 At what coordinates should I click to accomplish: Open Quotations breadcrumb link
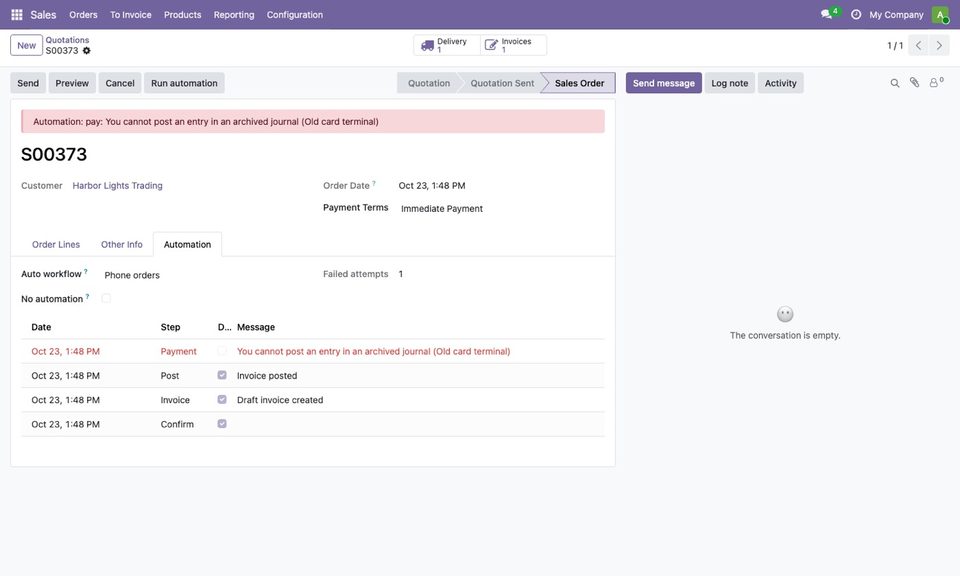(x=67, y=40)
